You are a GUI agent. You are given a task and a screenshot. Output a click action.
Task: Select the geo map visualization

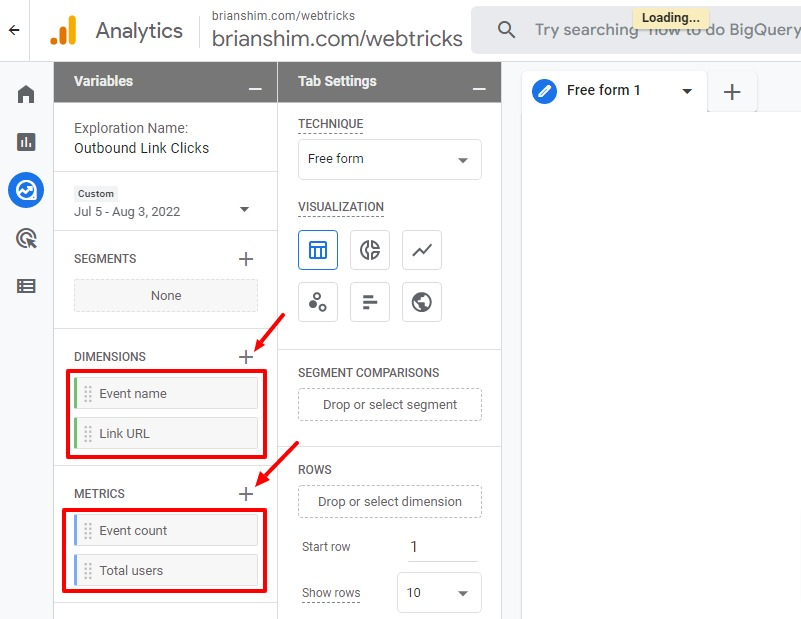click(x=422, y=302)
